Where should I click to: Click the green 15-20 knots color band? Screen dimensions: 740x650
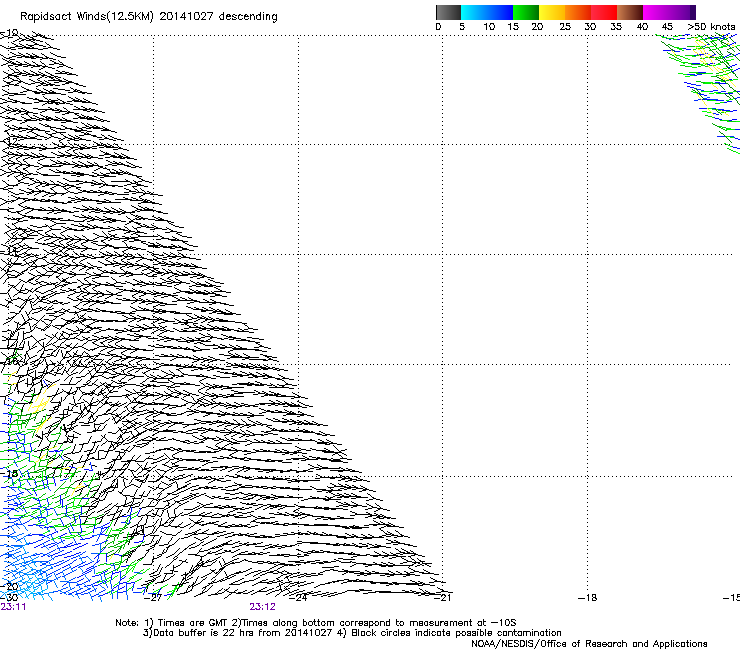[x=526, y=12]
